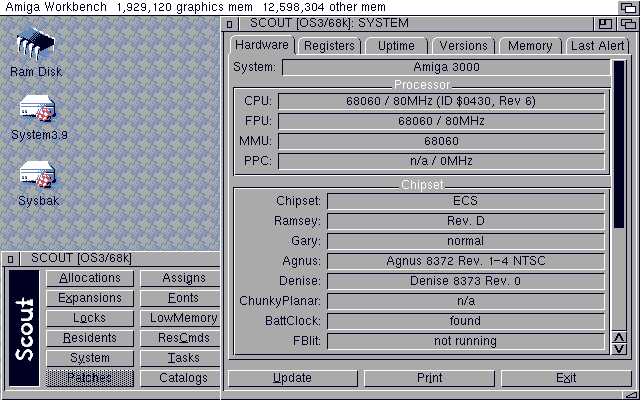Click the 'SCOUT [OS3/68k]: SYSTEM' title bar

(415, 24)
